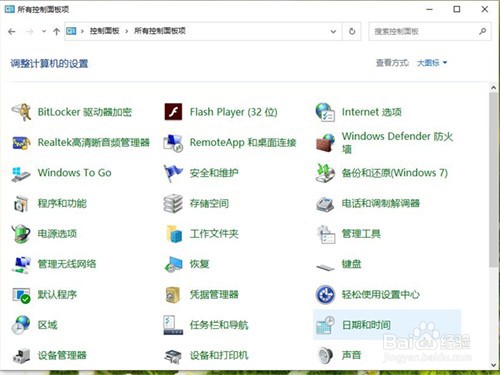This screenshot has width=500, height=375.
Task: Open the Windows To Go icon
Action: (21, 174)
